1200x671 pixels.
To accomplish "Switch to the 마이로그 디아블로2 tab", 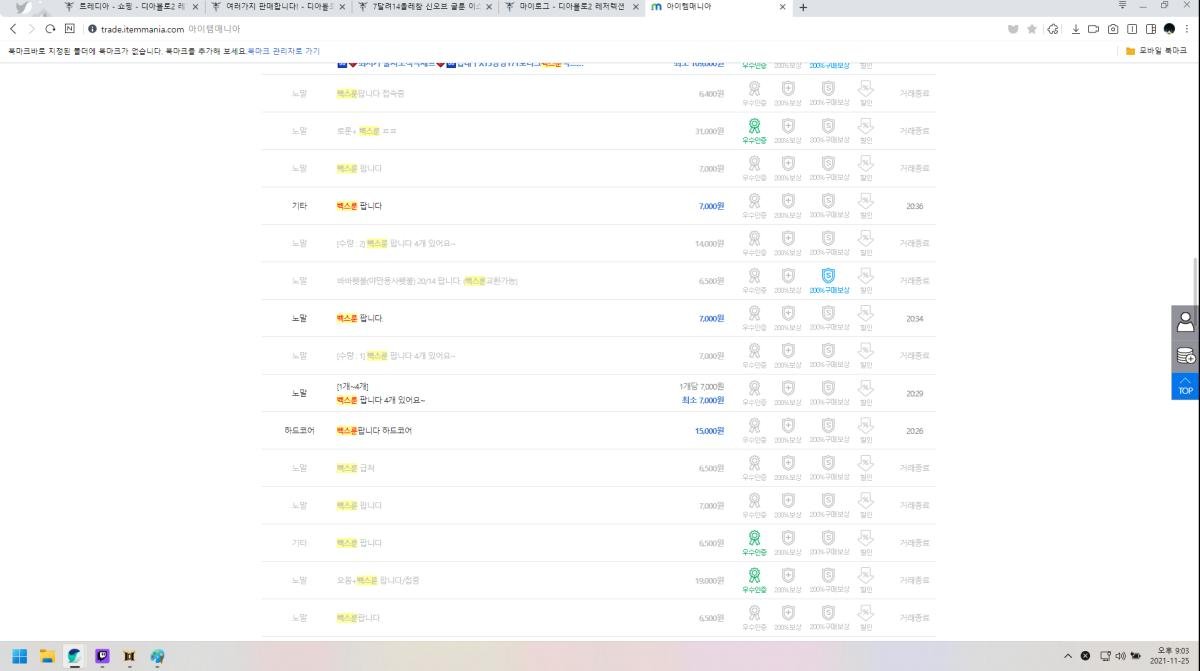I will point(570,7).
